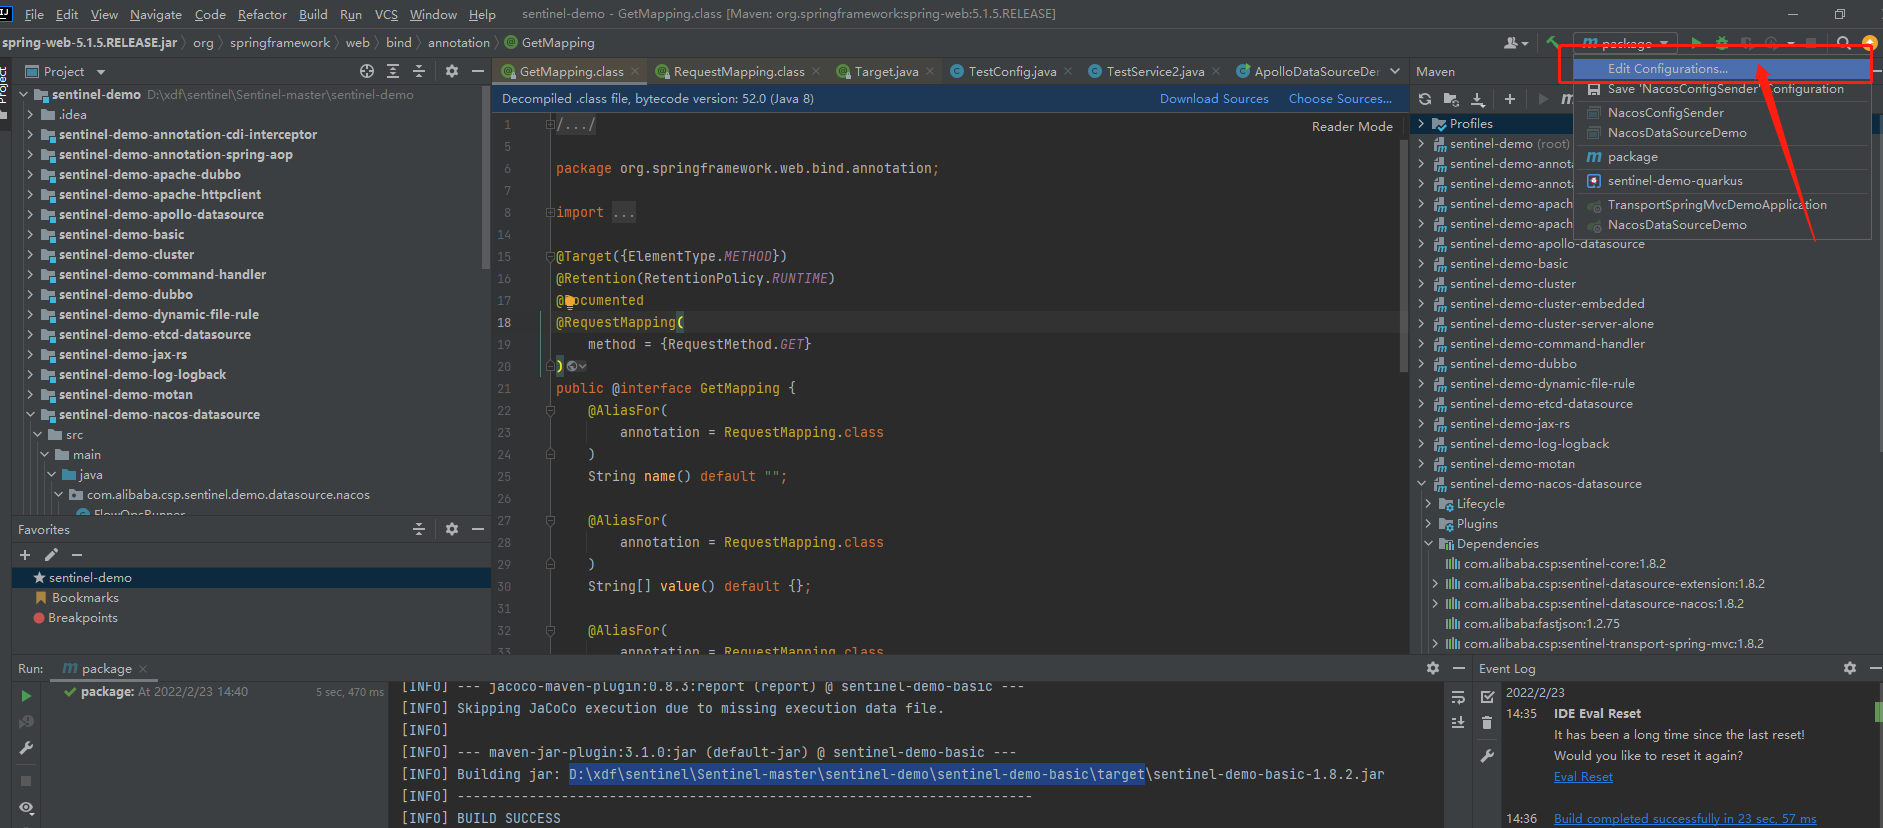Select TransportSpringMvcDemoApplication configuration
Image resolution: width=1883 pixels, height=828 pixels.
tap(1721, 205)
